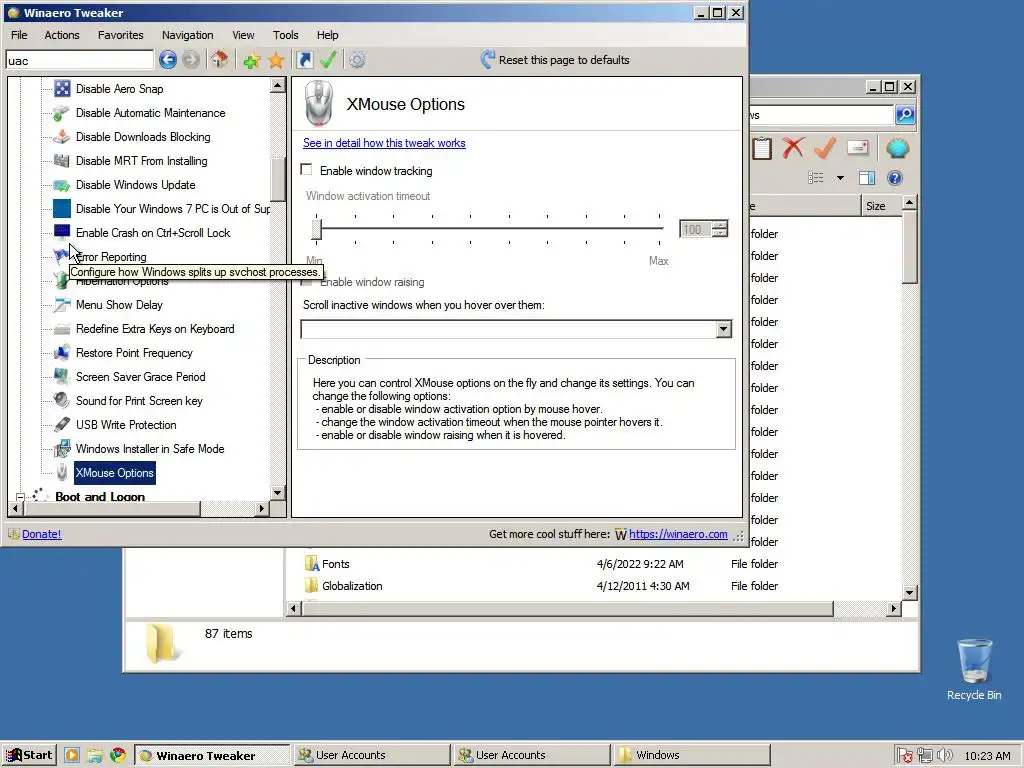Click the Windows Installer in Safe Mode icon
1024x768 pixels.
62,449
